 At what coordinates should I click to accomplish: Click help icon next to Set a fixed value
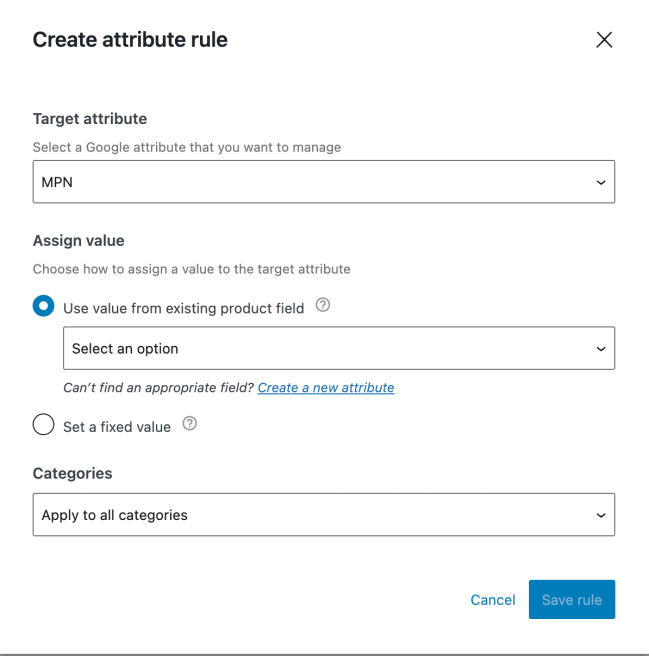(x=189, y=424)
